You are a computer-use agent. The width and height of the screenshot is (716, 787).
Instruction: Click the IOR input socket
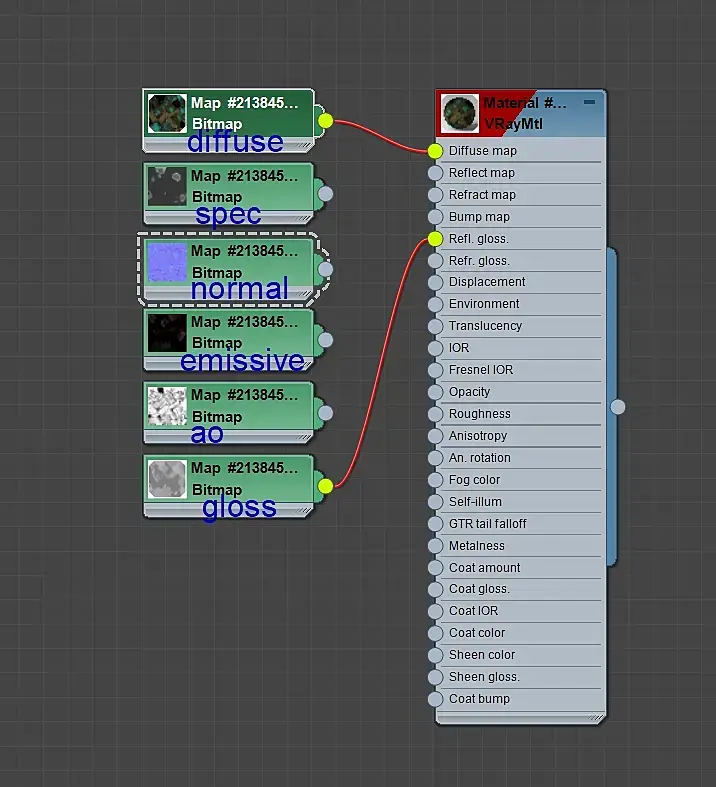[436, 348]
